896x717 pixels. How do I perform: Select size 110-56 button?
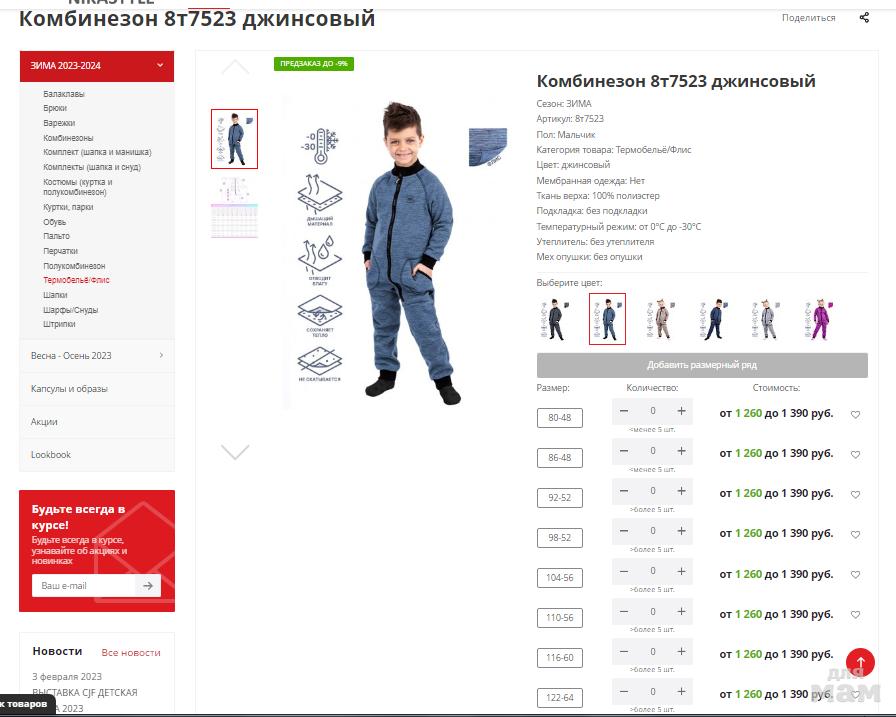tap(559, 618)
